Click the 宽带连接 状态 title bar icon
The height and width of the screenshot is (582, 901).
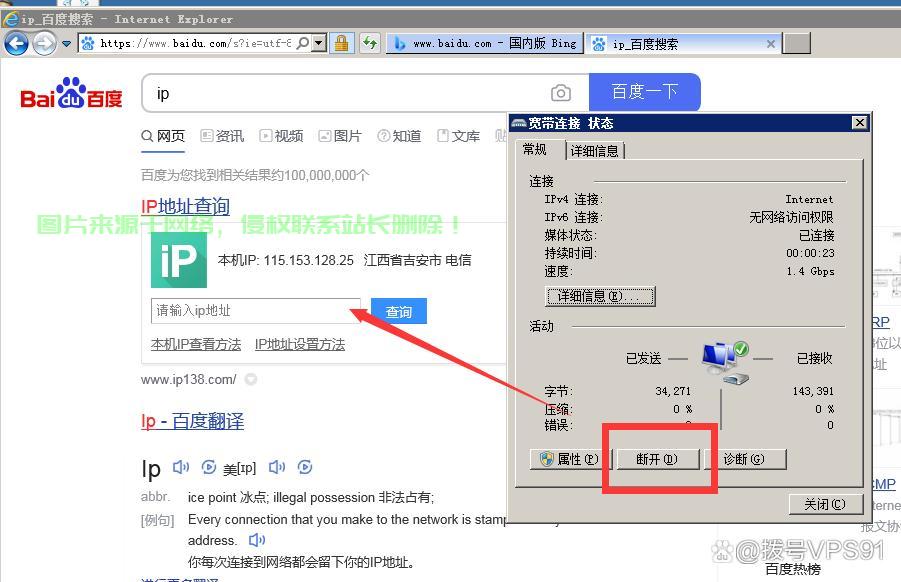coord(519,123)
